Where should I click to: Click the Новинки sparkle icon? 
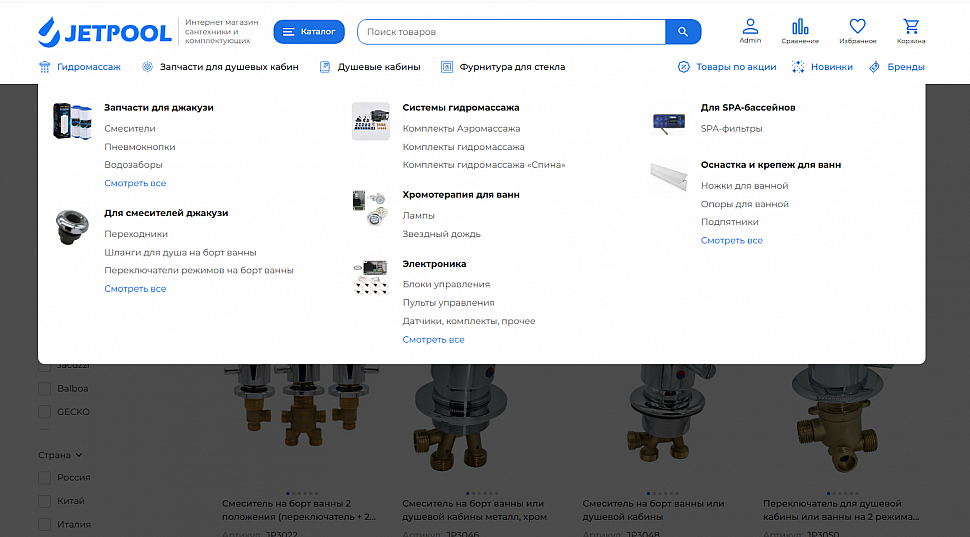(798, 67)
